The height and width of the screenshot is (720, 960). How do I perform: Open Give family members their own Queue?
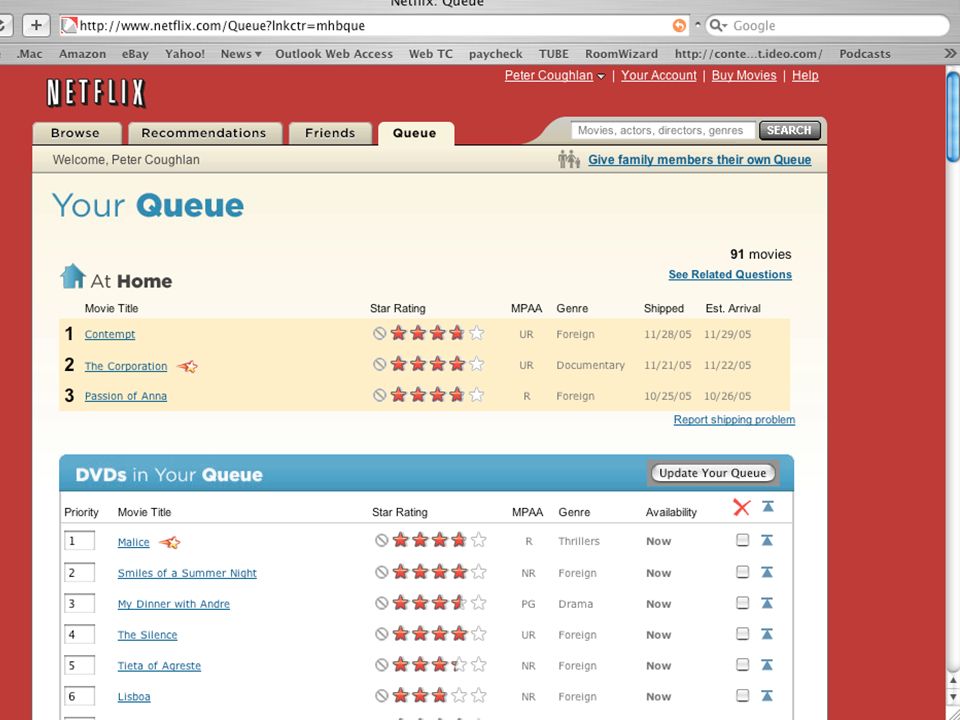pyautogui.click(x=700, y=160)
